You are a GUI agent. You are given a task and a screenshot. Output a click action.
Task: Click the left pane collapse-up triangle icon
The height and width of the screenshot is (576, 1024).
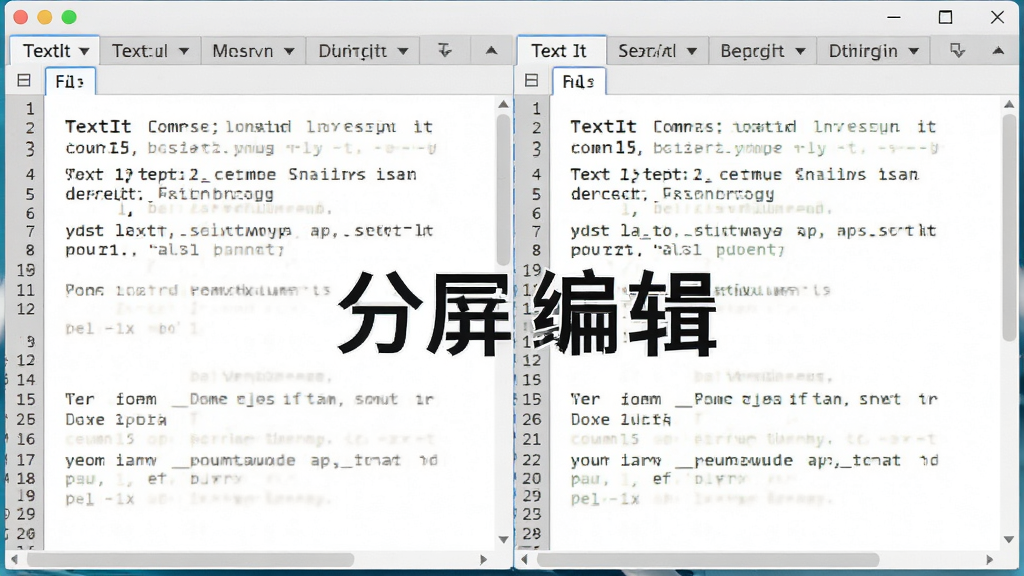(492, 50)
